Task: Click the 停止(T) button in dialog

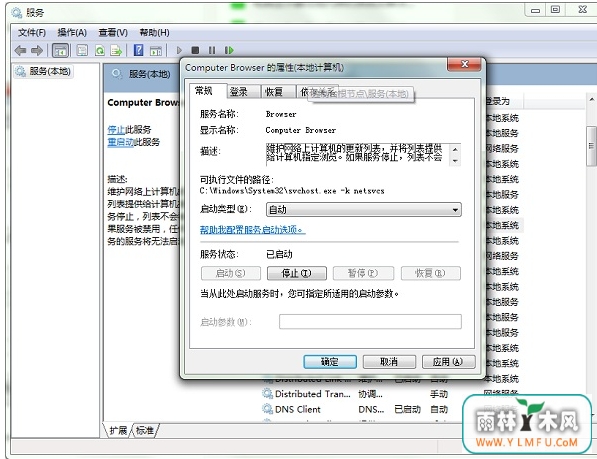Action: (297, 273)
